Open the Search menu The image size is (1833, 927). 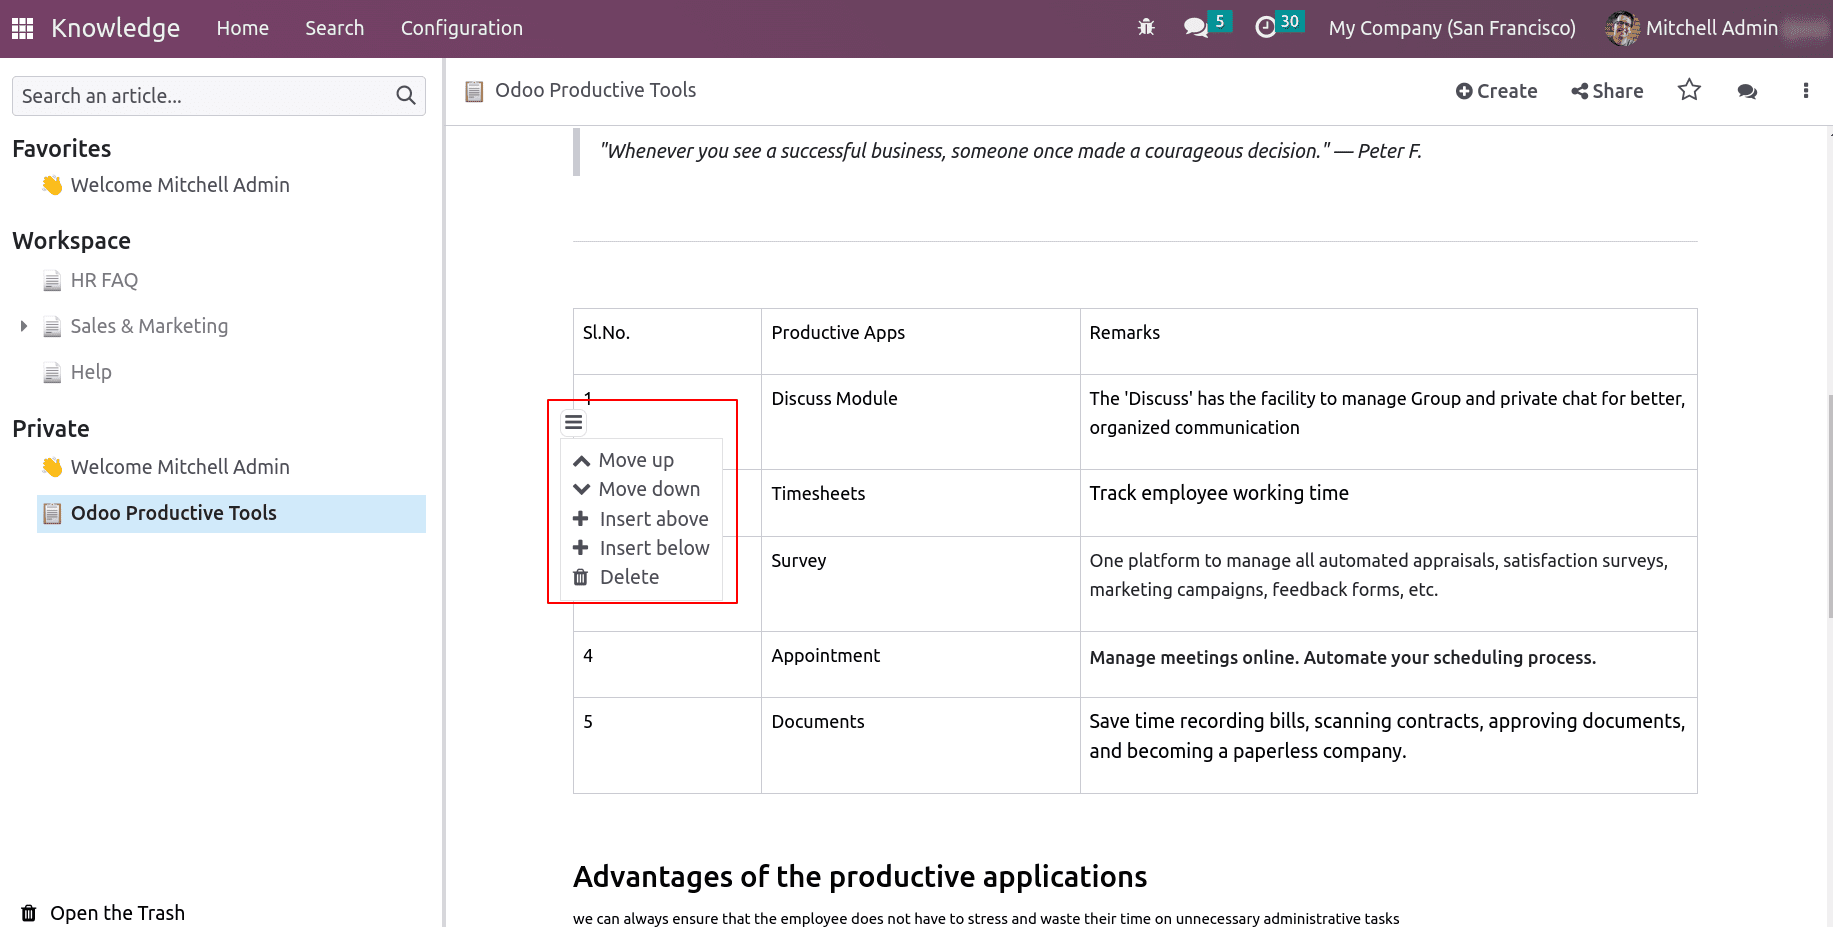[335, 28]
